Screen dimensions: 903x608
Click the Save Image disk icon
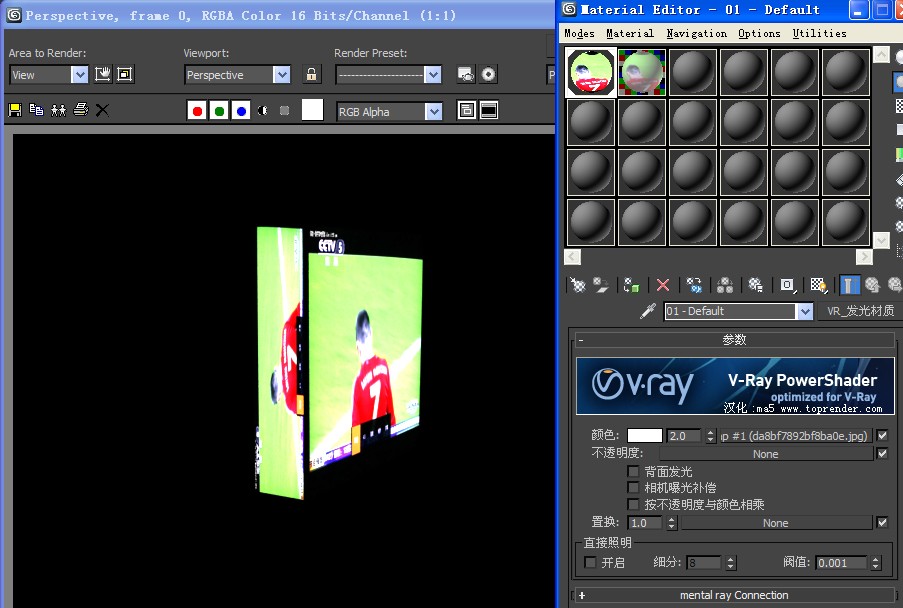point(16,110)
